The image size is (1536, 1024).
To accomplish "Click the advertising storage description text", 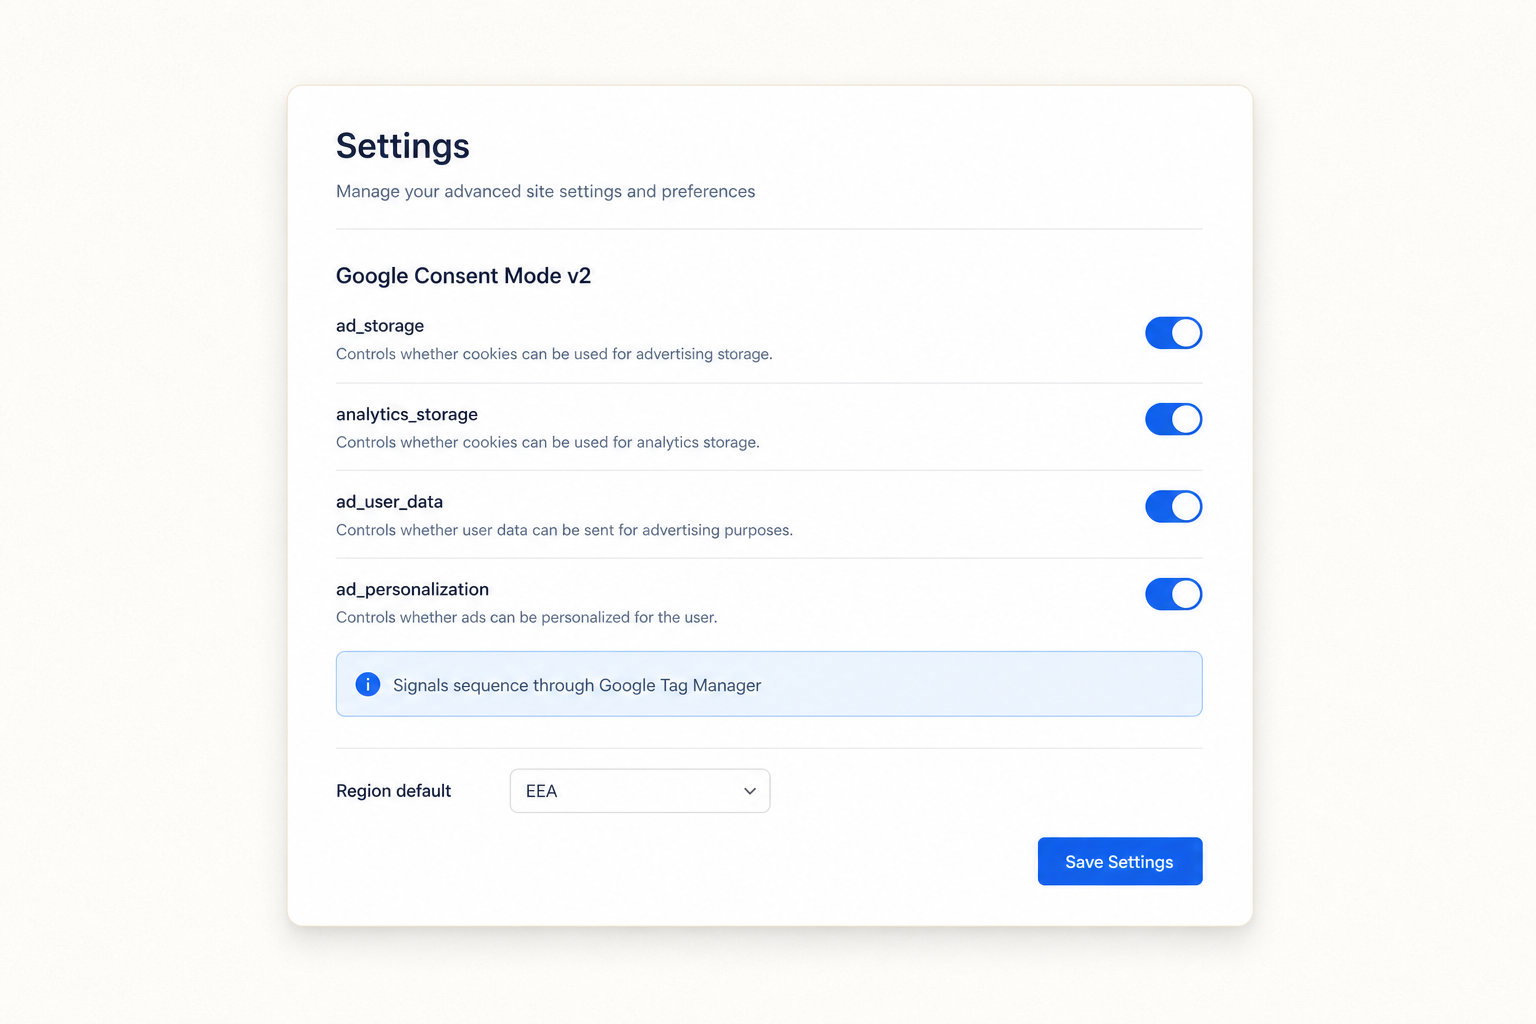I will coord(554,354).
